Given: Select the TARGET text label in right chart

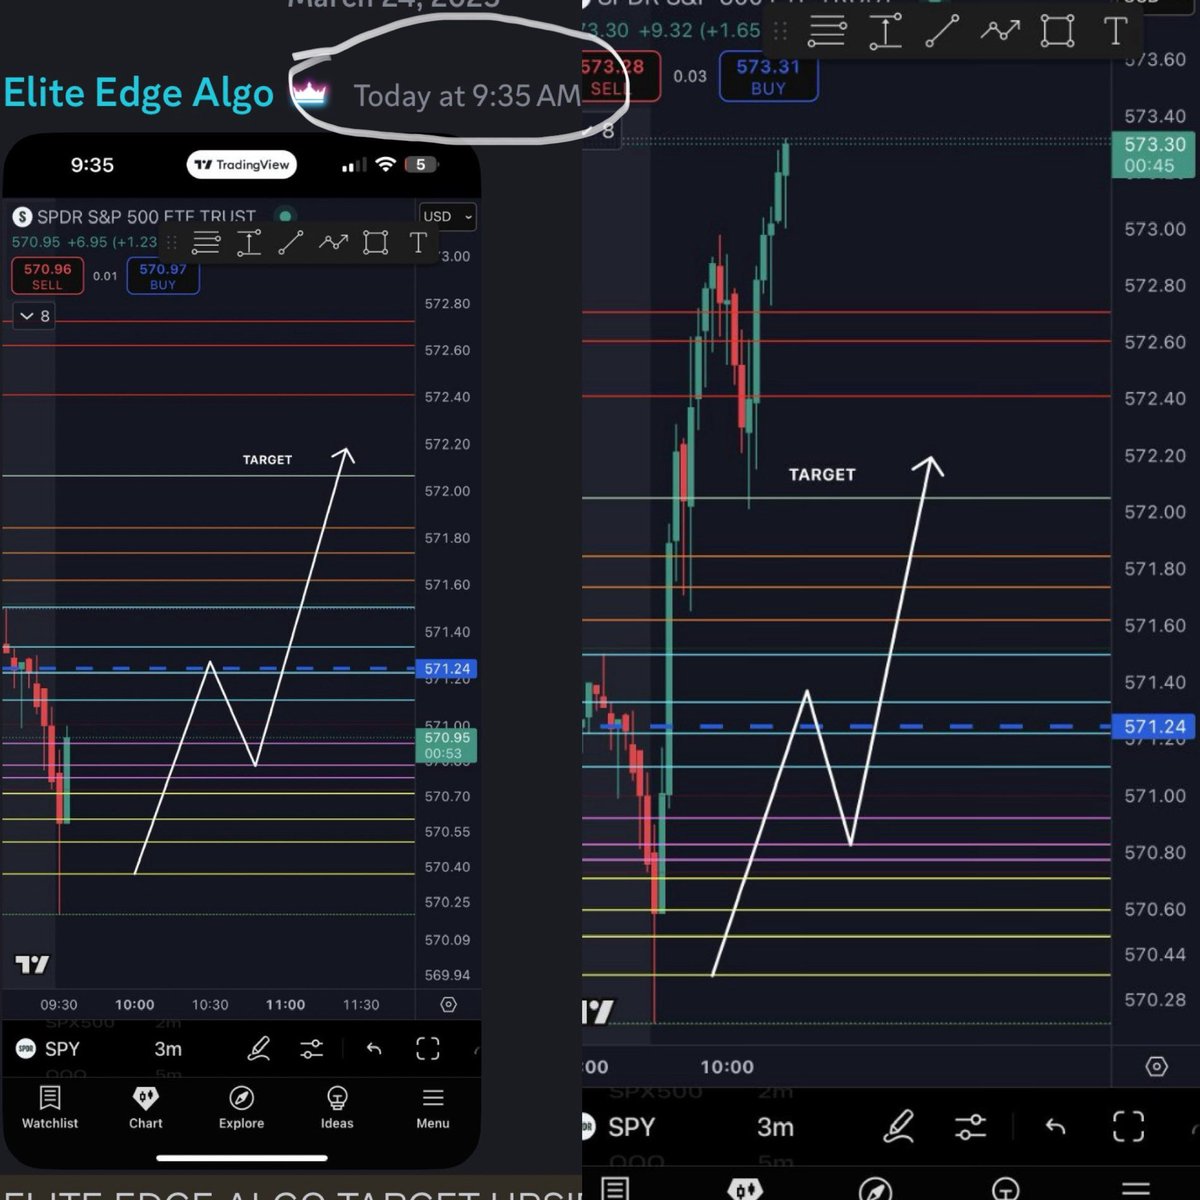Looking at the screenshot, I should tap(822, 475).
